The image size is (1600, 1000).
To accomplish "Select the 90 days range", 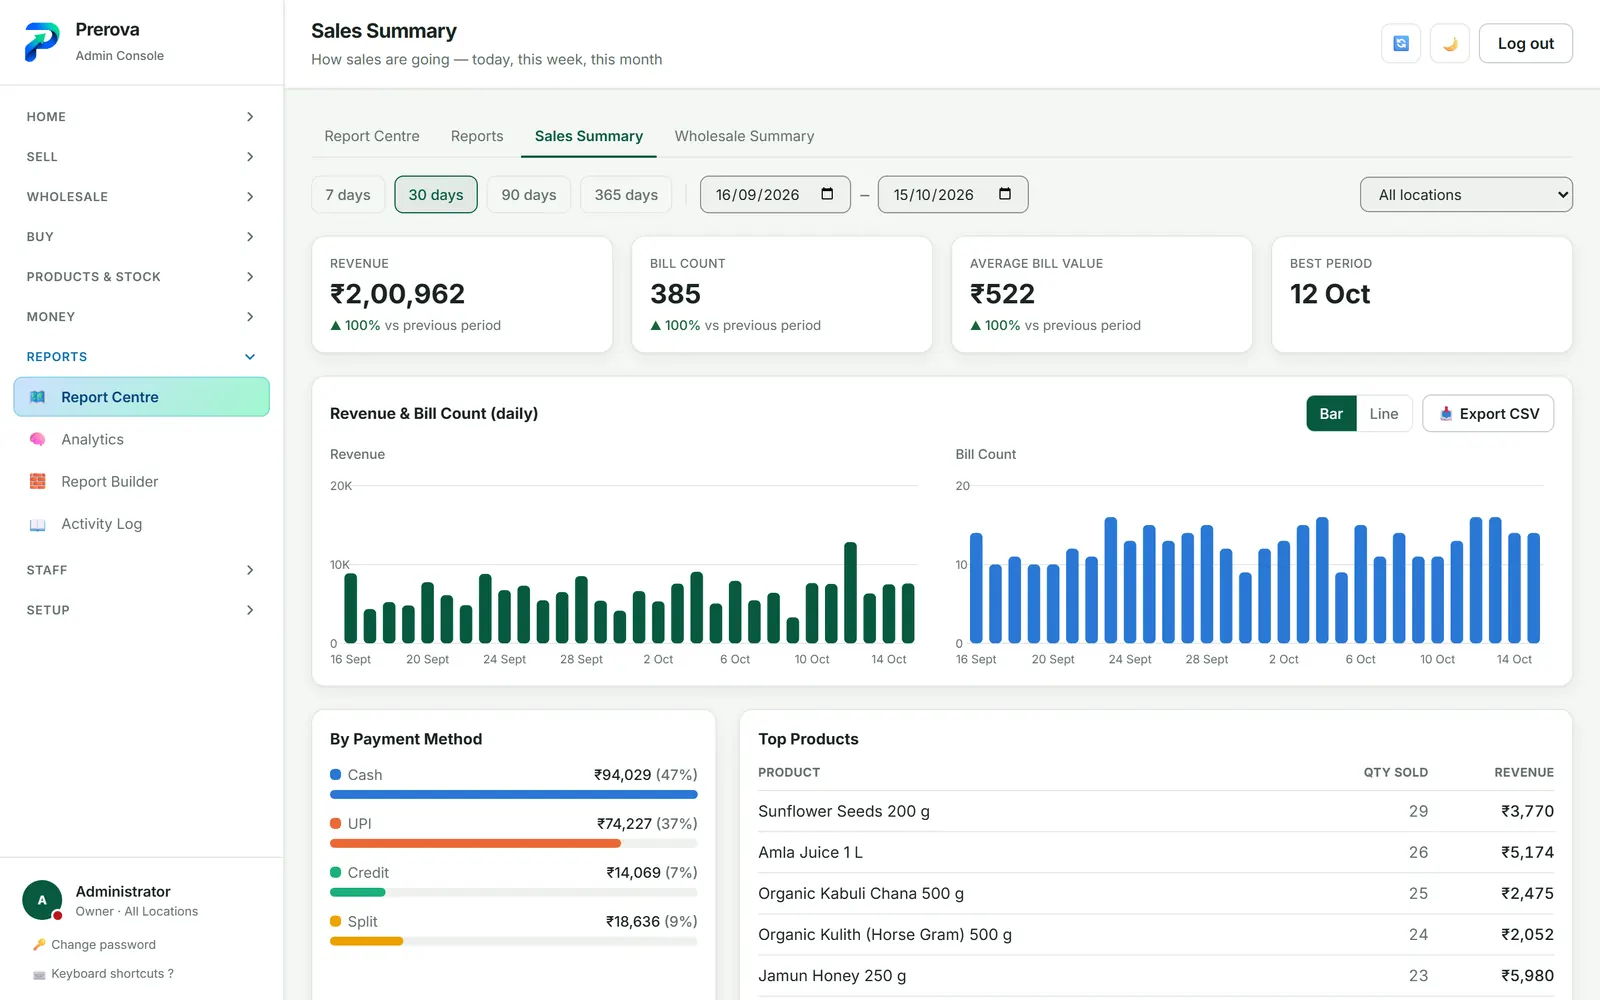I will (529, 194).
